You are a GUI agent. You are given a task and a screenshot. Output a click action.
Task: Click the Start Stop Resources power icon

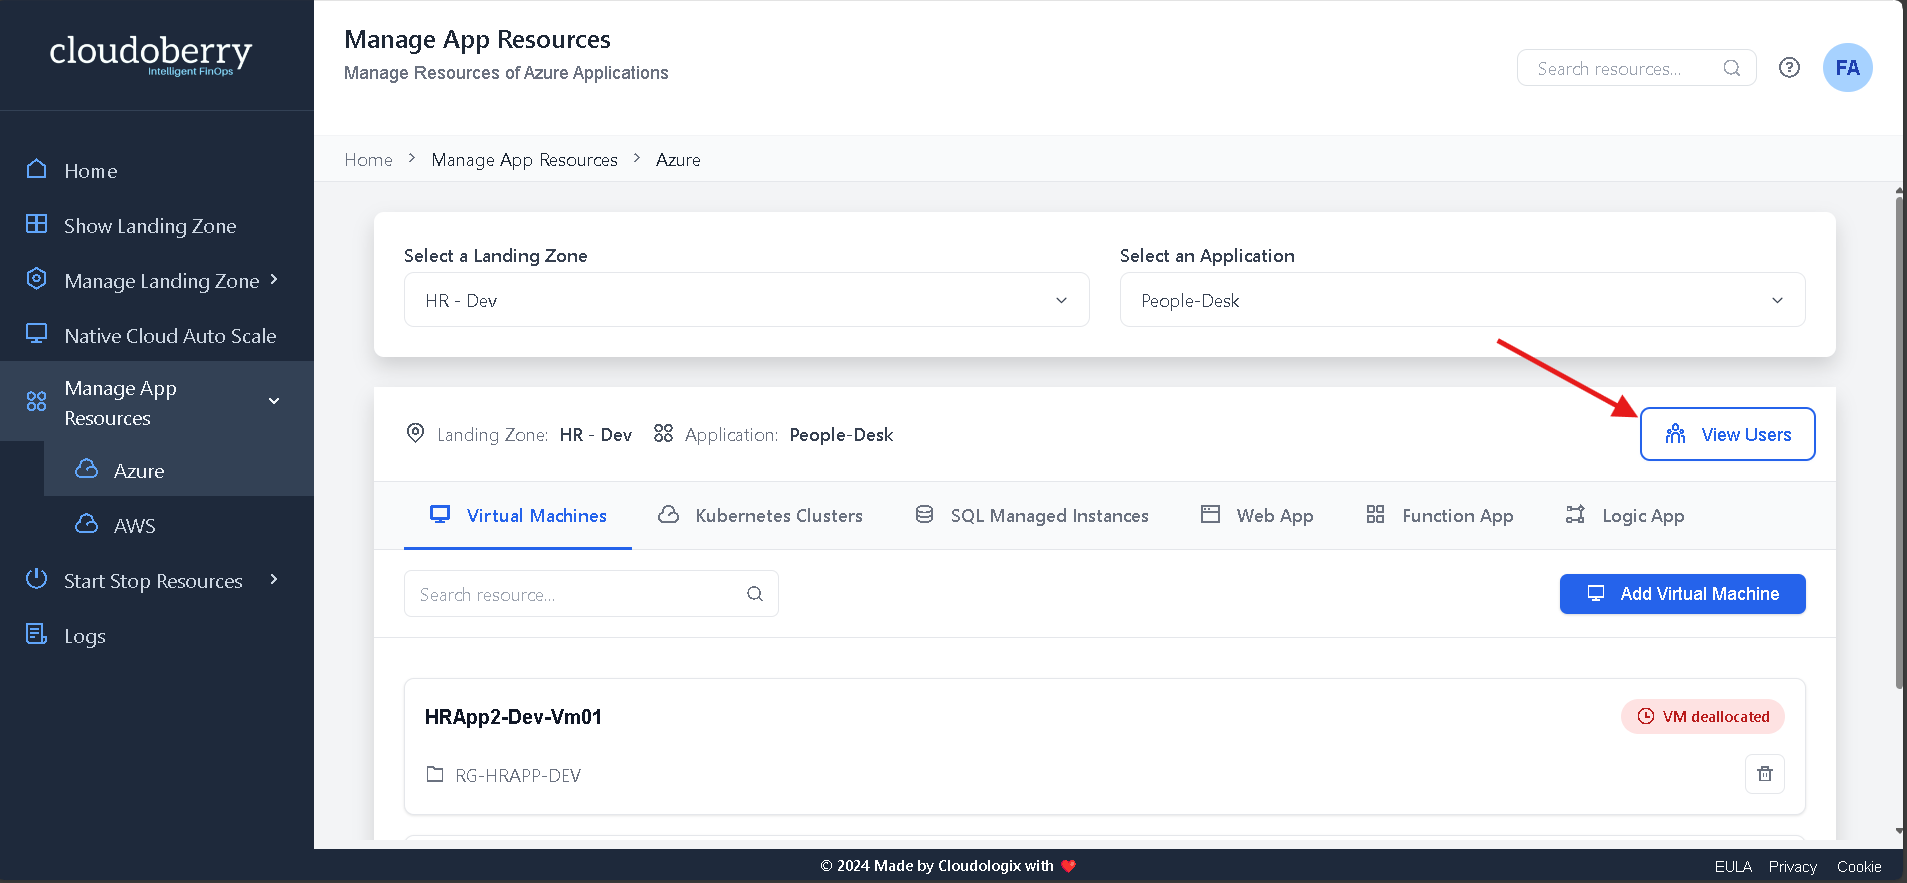coord(37,579)
